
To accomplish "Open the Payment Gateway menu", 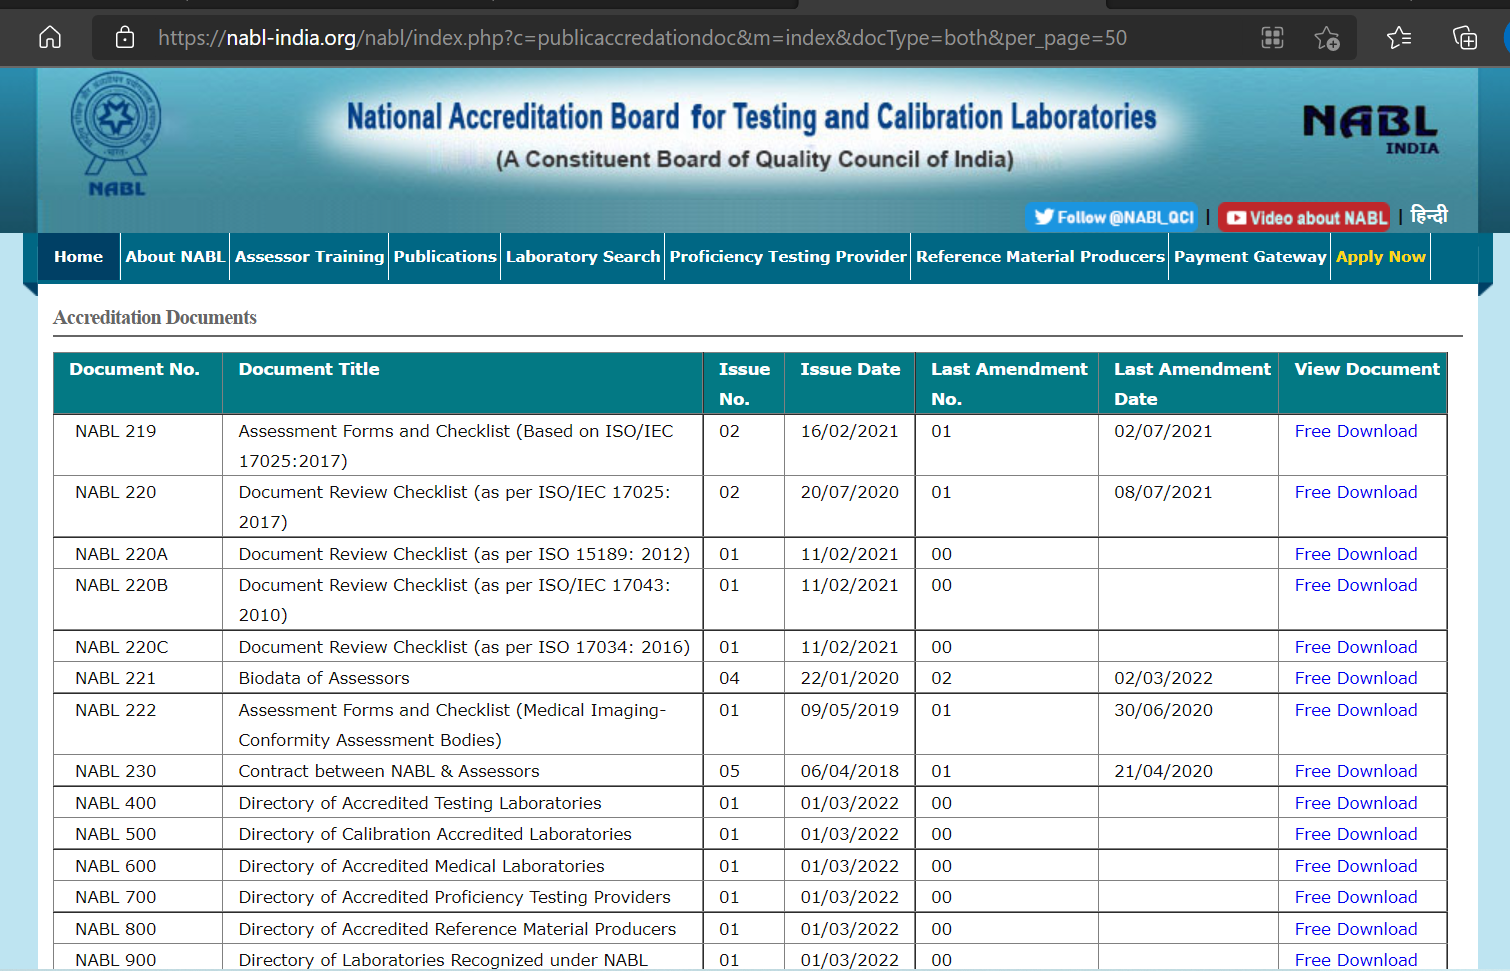I will [x=1250, y=257].
